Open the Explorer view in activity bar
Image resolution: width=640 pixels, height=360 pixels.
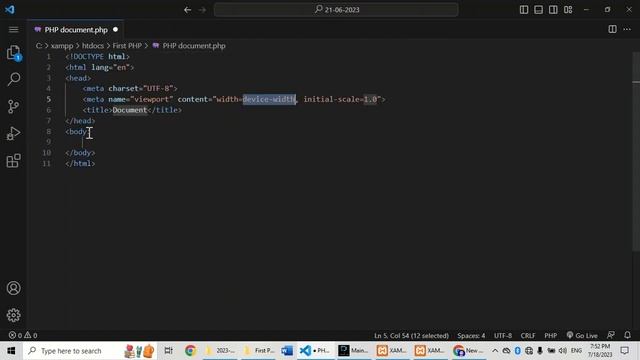click(x=13, y=53)
